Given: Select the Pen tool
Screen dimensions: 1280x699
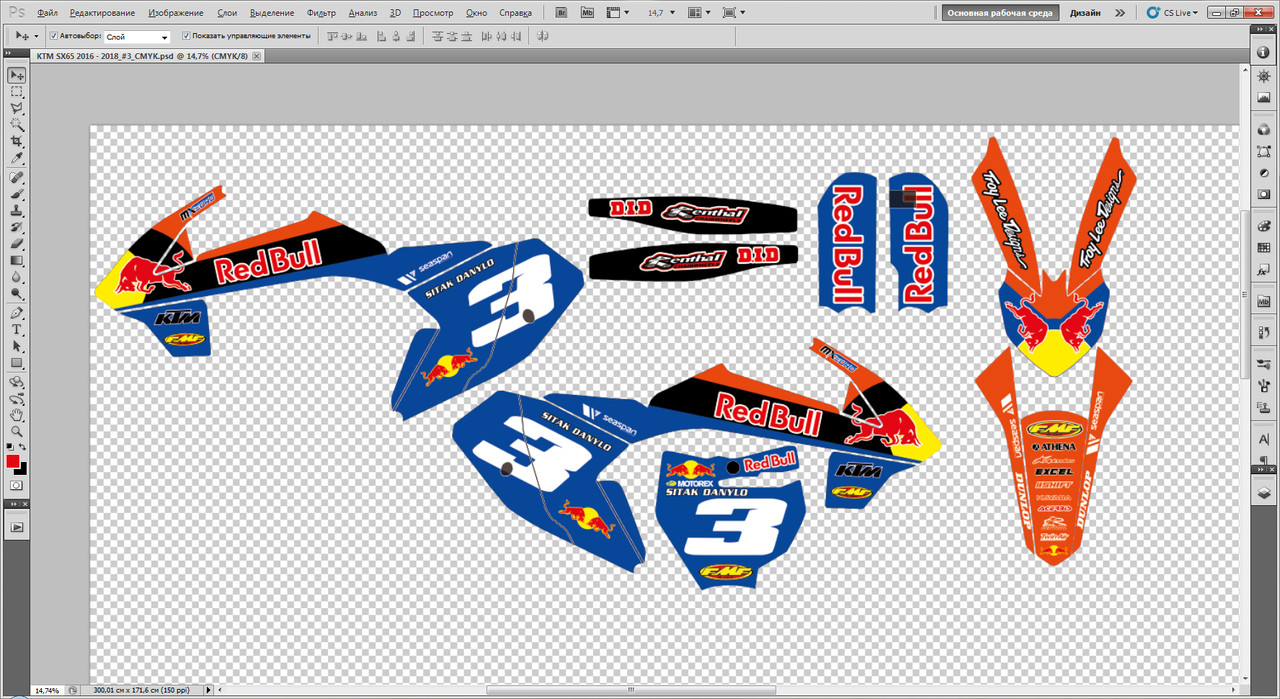Looking at the screenshot, I should tap(17, 313).
